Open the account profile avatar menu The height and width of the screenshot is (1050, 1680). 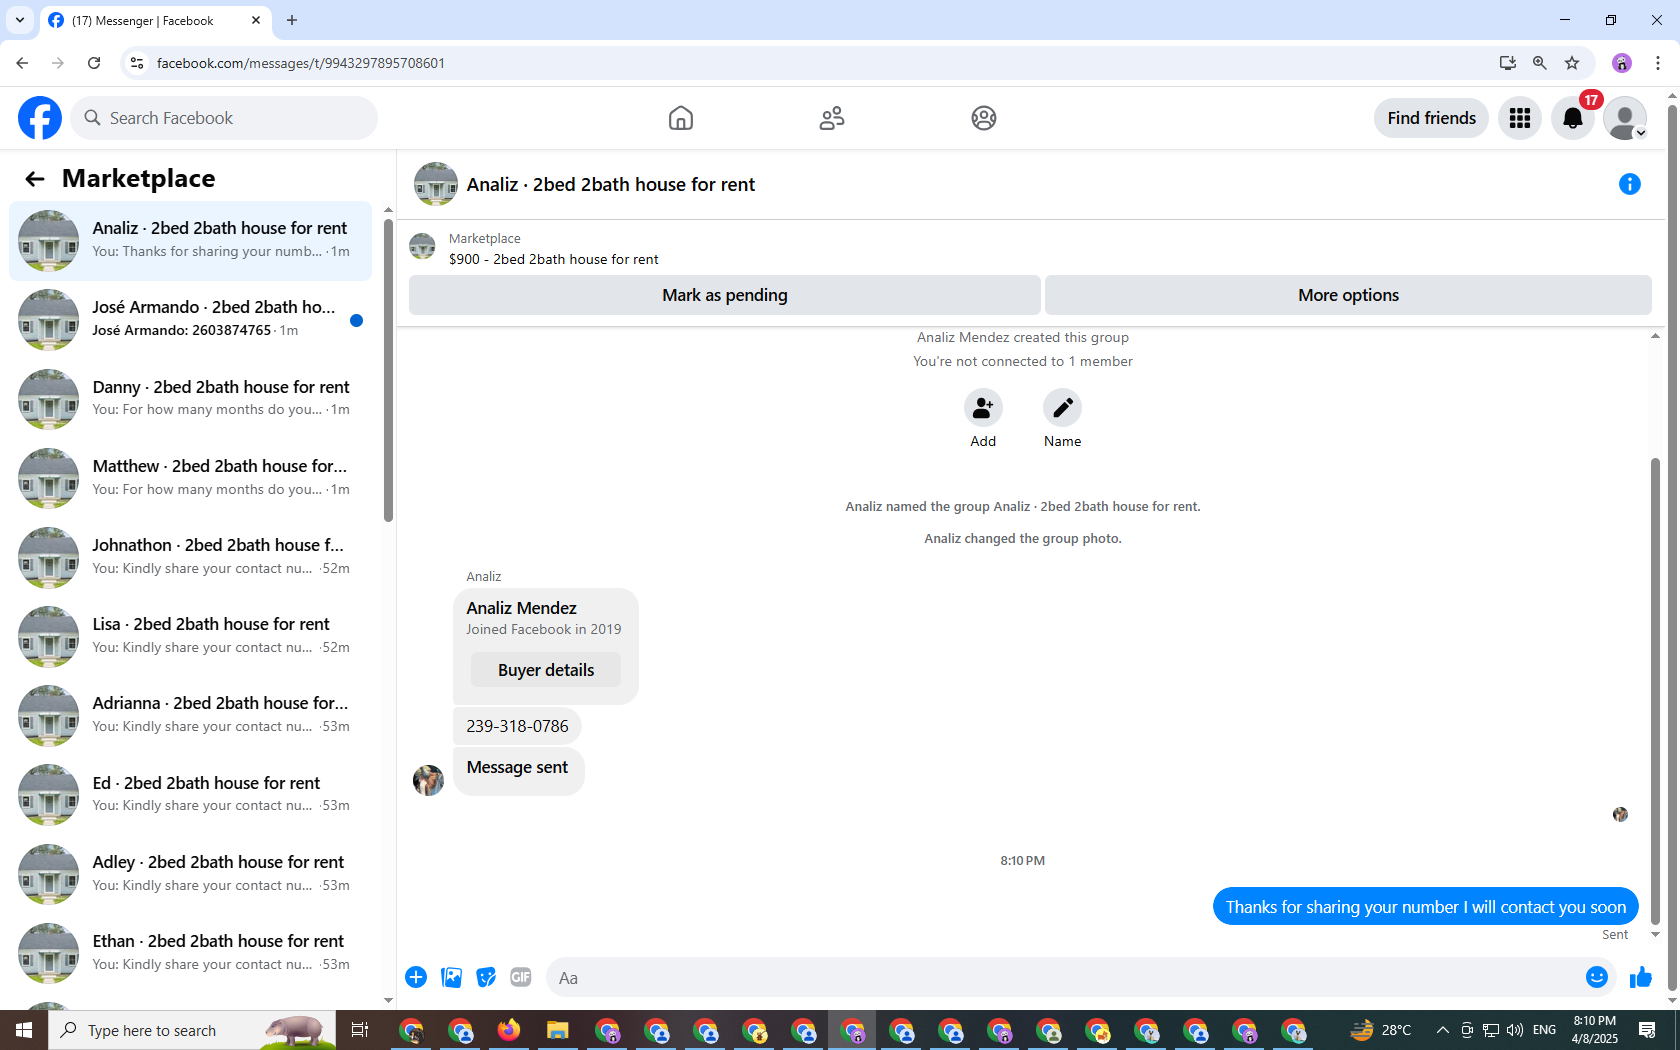(1625, 118)
